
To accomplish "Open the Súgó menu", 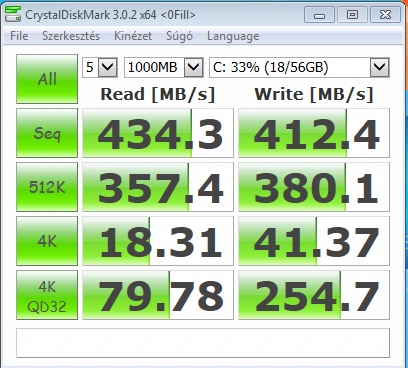I will pyautogui.click(x=179, y=36).
